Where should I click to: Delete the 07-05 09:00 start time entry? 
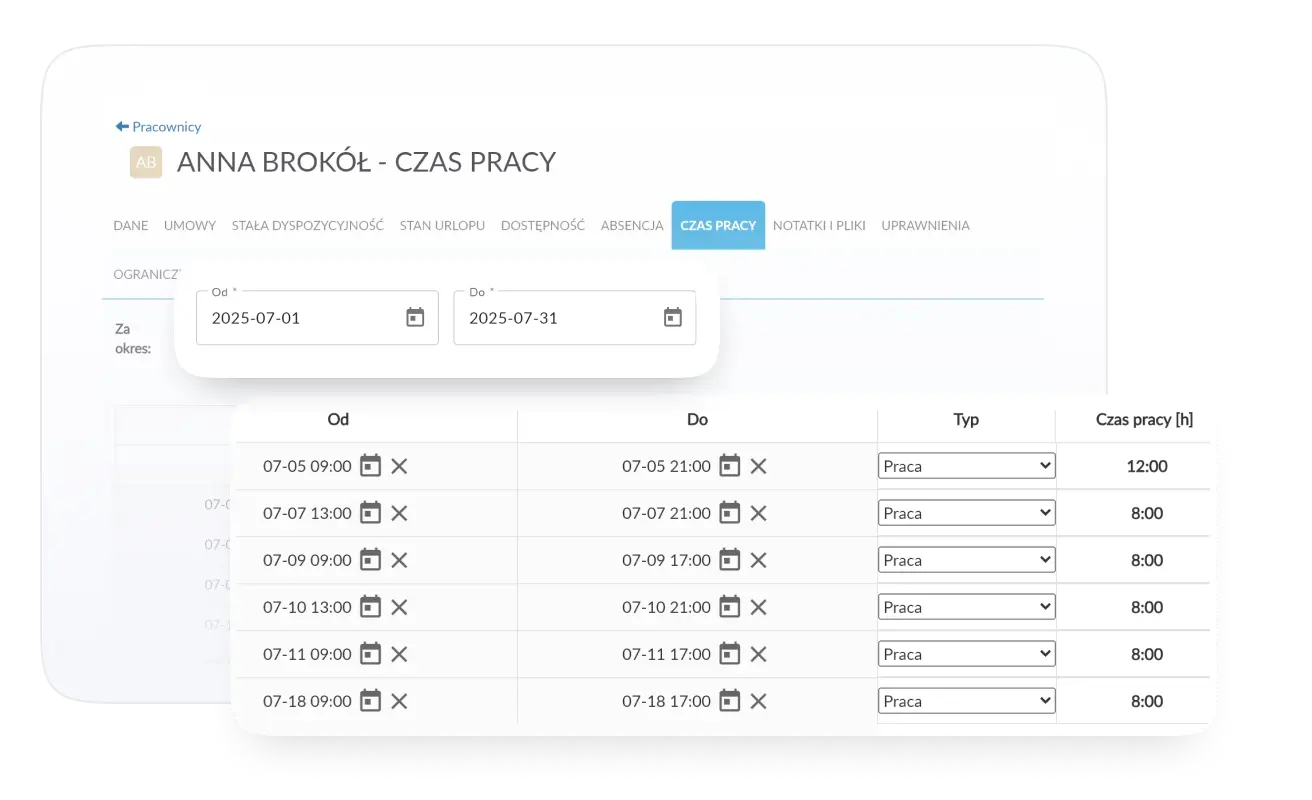pyautogui.click(x=399, y=465)
